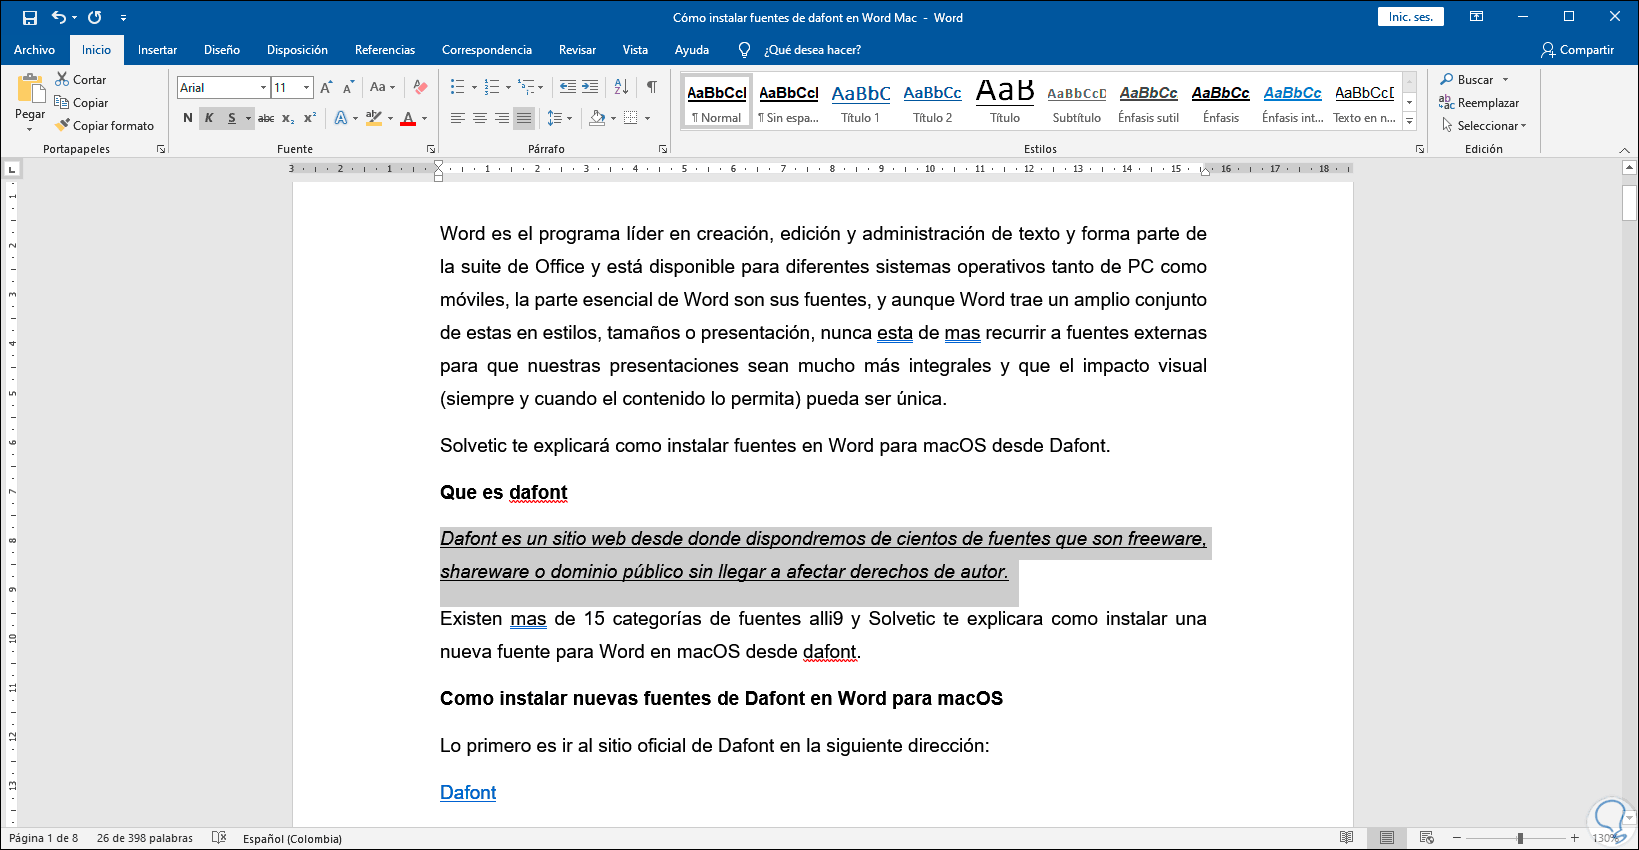Click the Compartir share button

[1578, 50]
